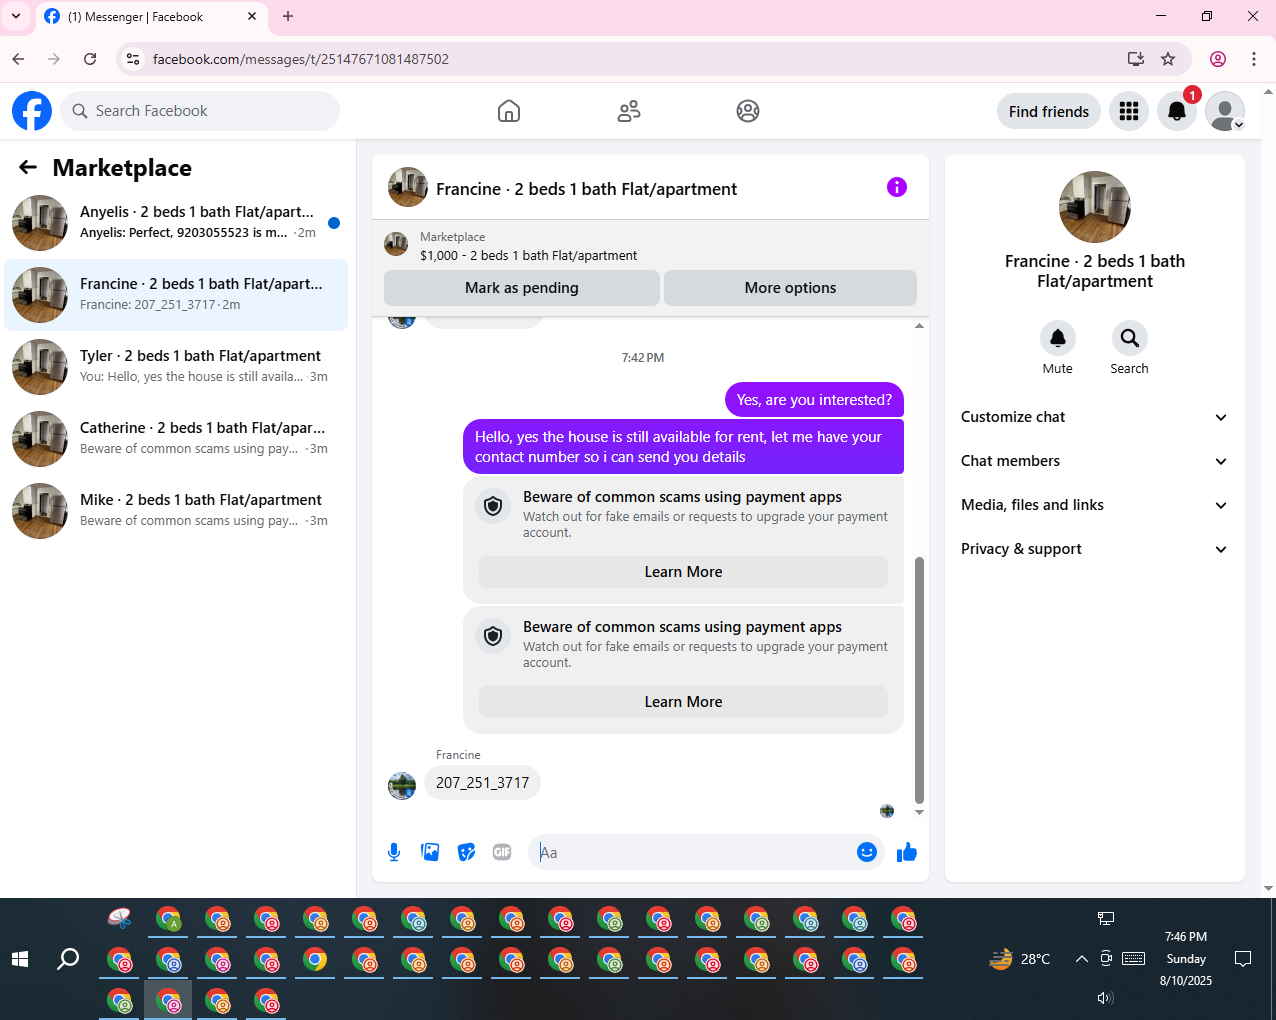The image size is (1276, 1020).
Task: Open the tab search dropdown arrow
Action: [x=16, y=16]
